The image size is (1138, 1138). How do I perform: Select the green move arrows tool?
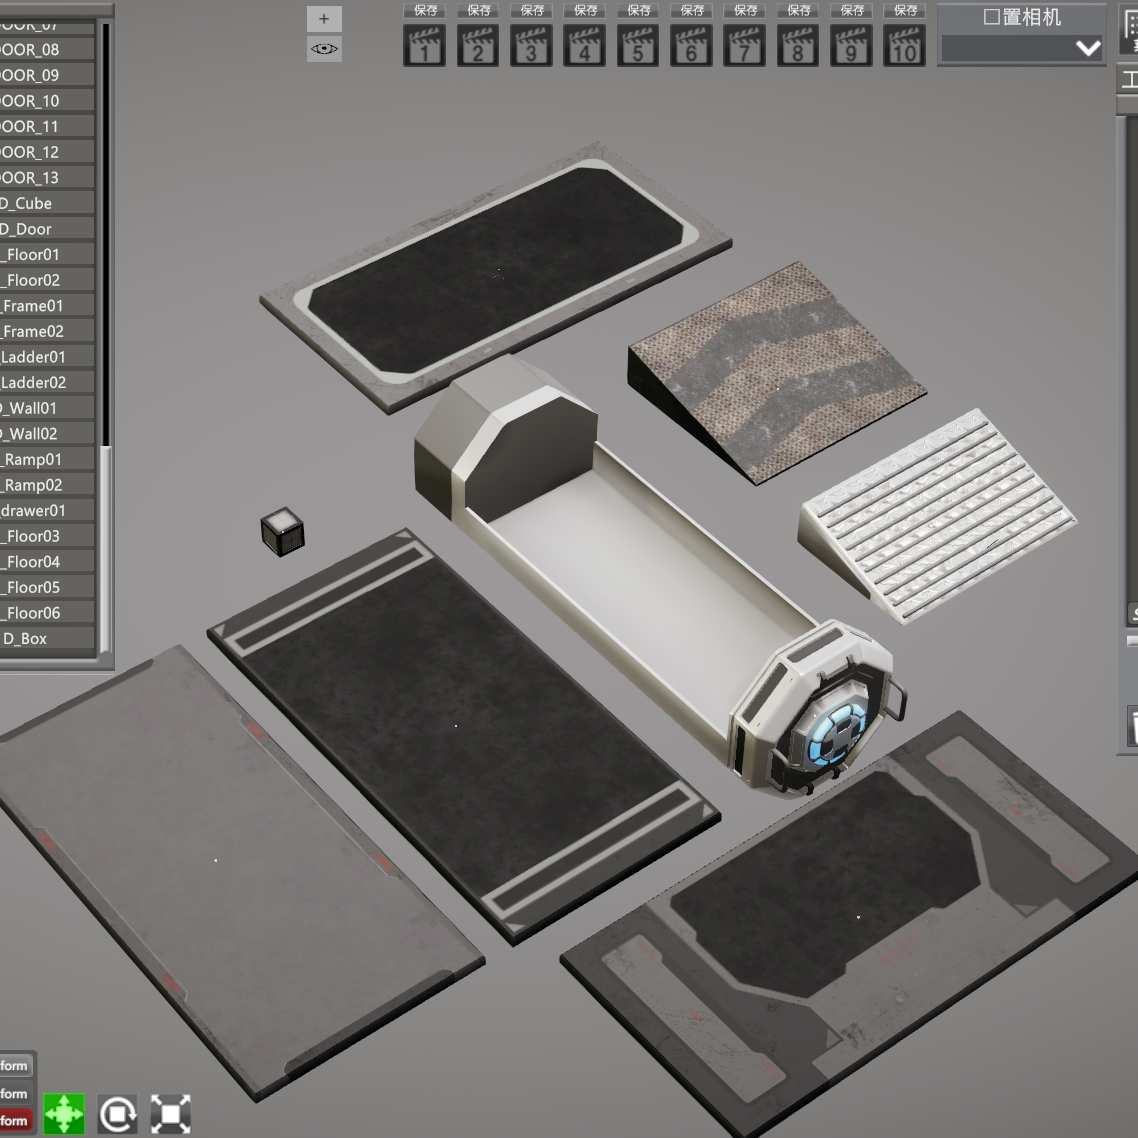tap(64, 1113)
